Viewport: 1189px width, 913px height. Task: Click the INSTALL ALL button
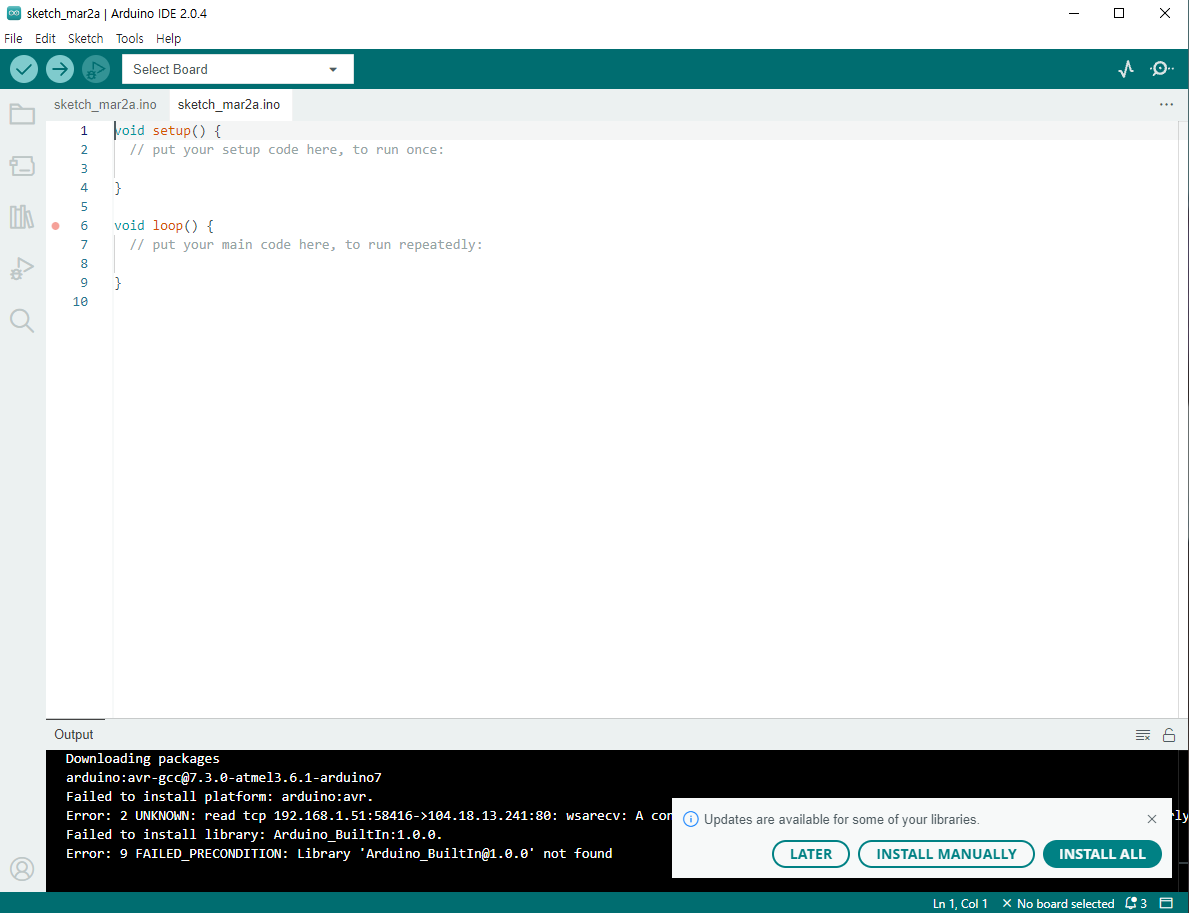coord(1102,854)
